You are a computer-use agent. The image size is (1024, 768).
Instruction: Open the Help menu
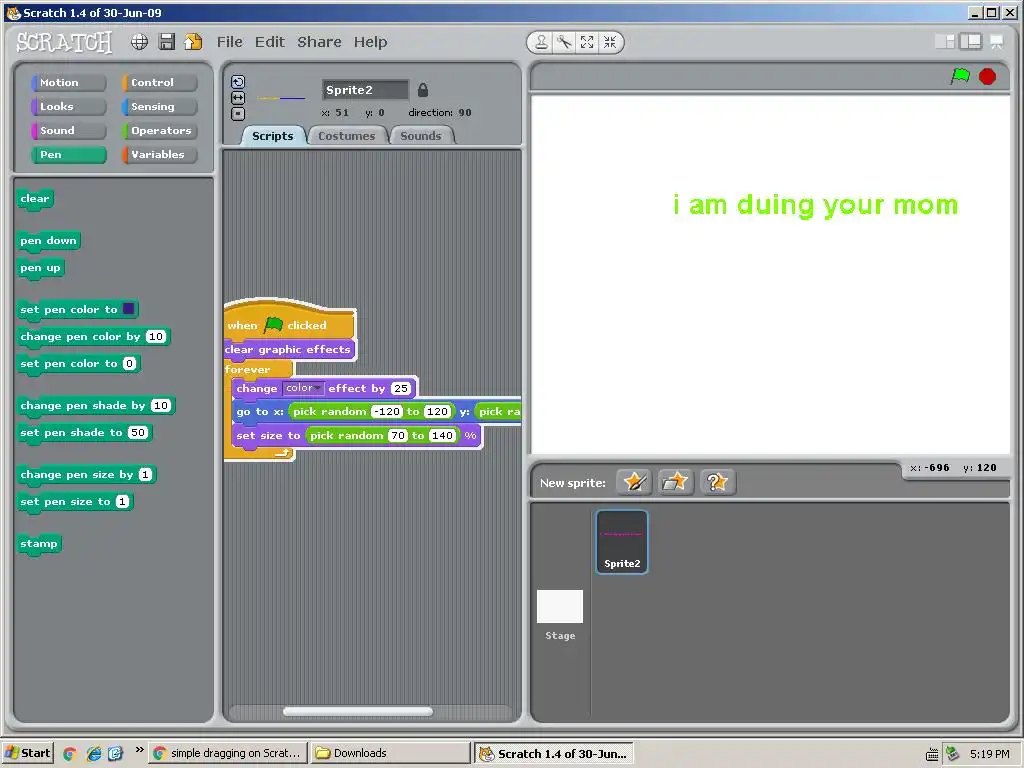coord(370,42)
